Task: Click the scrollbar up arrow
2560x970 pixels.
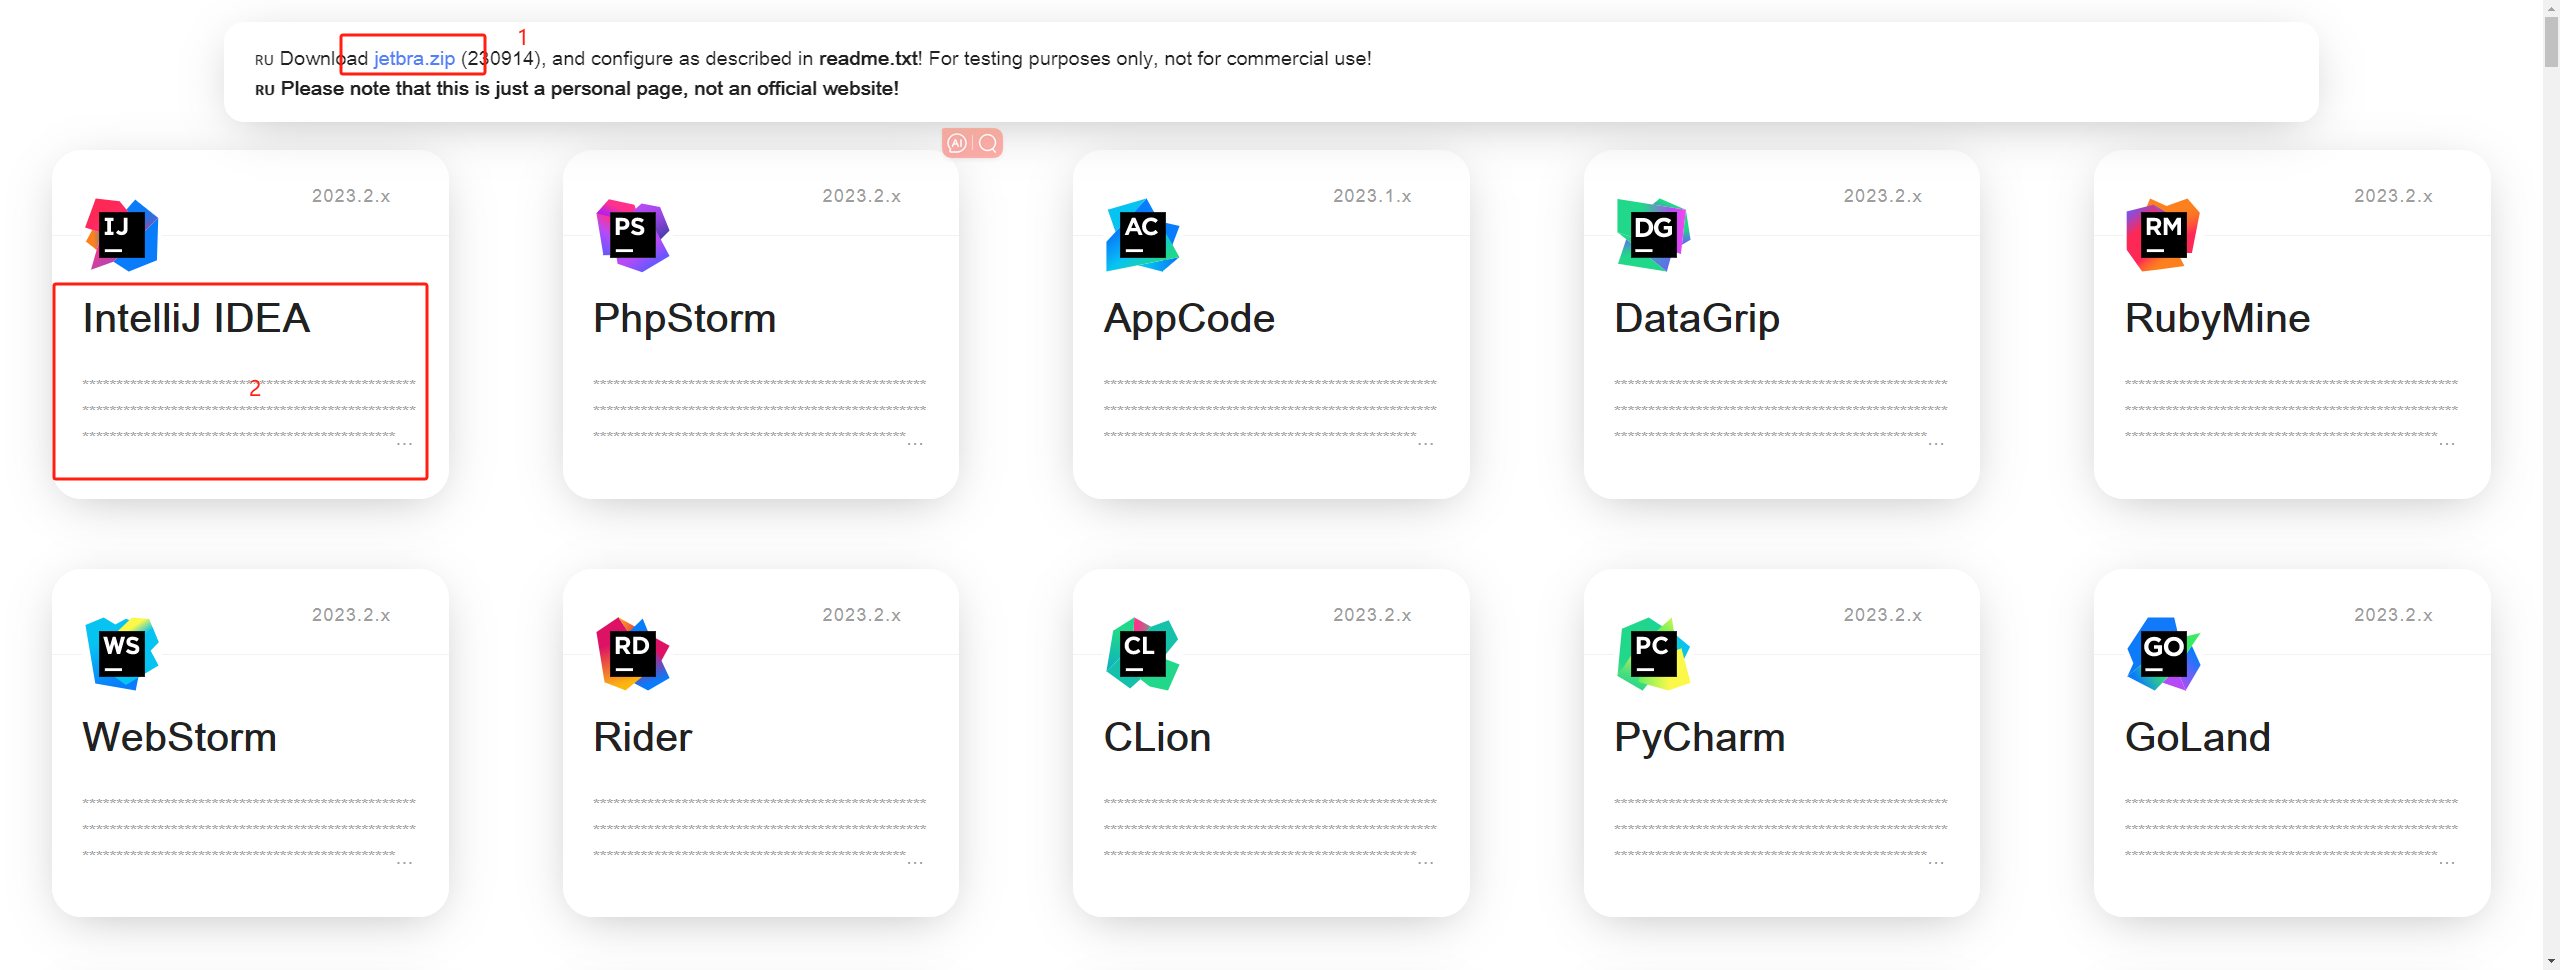Action: 2551,8
